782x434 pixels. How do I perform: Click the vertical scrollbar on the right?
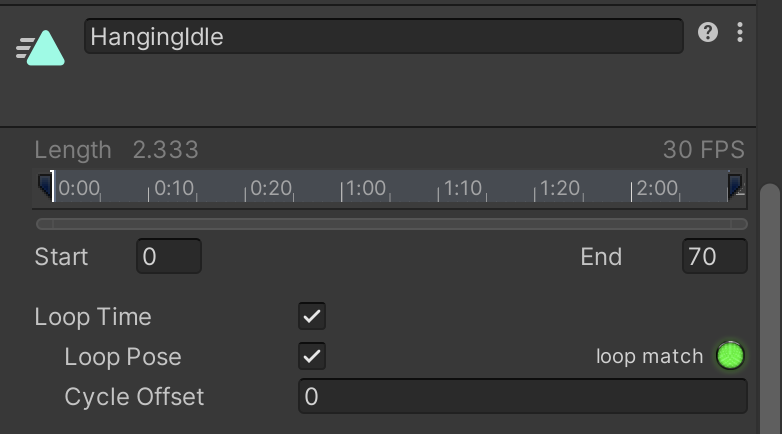point(770,300)
